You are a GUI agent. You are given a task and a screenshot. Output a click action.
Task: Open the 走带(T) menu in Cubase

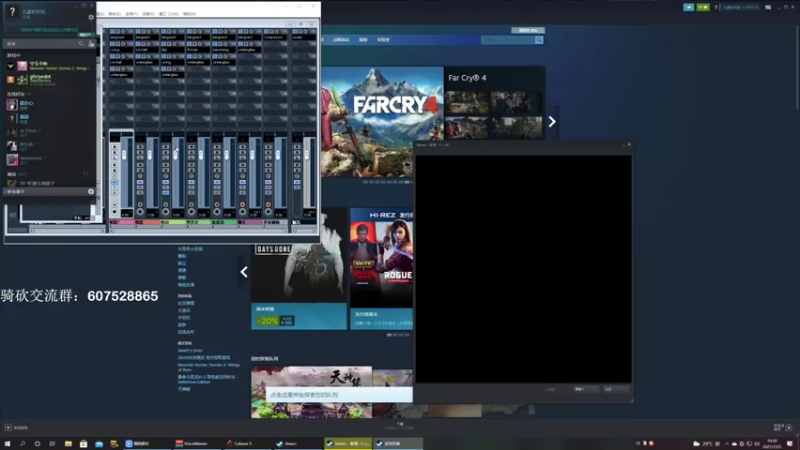click(x=131, y=14)
